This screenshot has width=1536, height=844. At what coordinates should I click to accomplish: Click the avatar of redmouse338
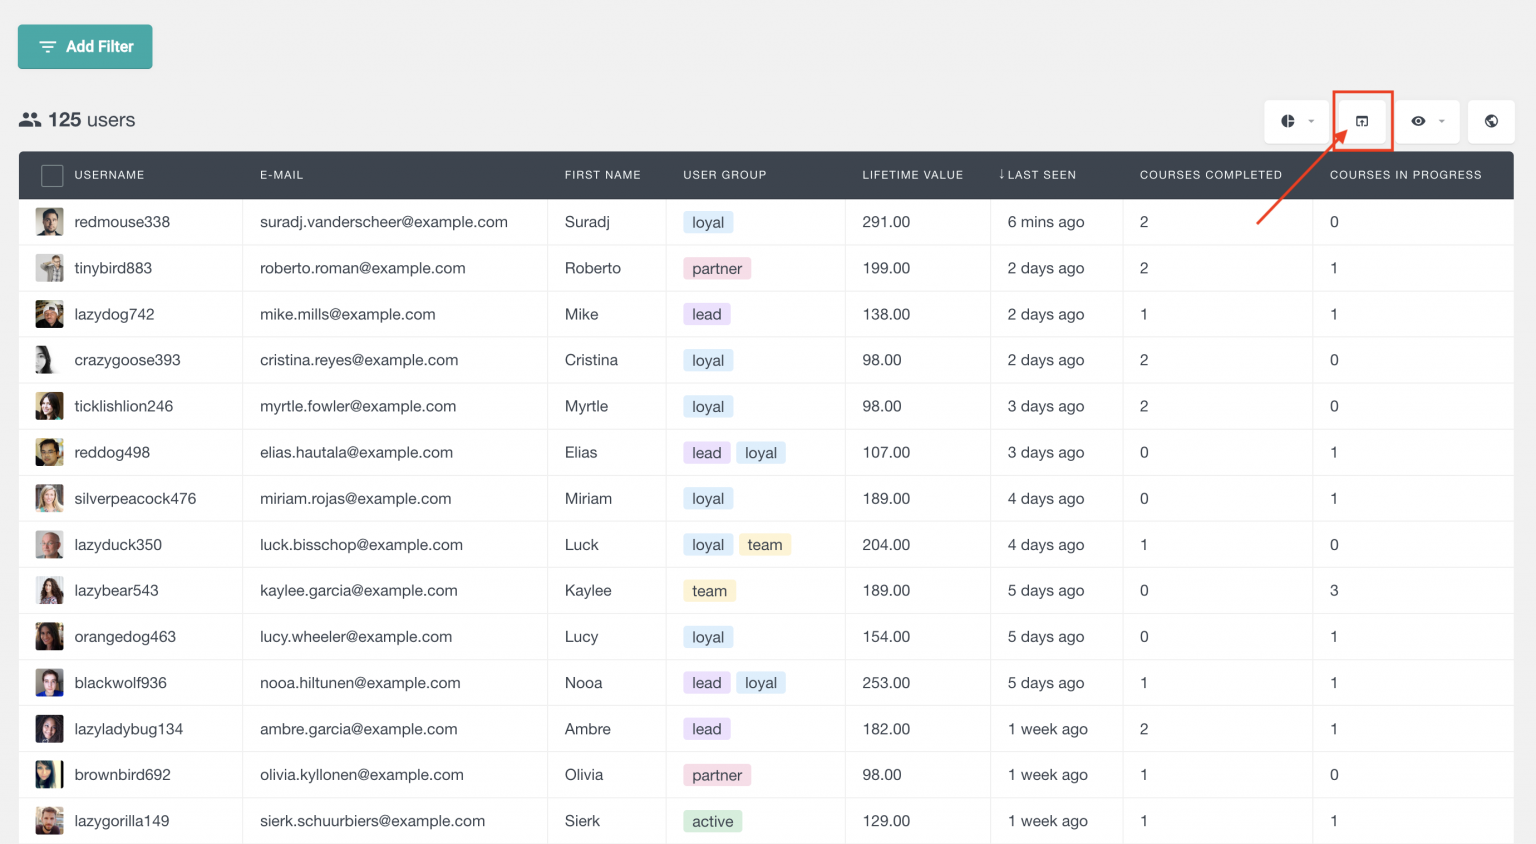click(x=49, y=222)
